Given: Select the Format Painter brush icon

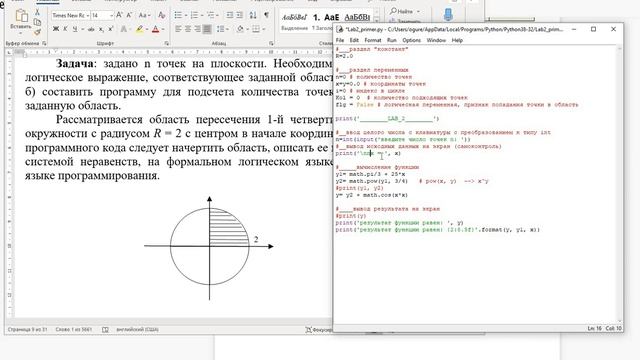Looking at the screenshot, I should coord(38,31).
